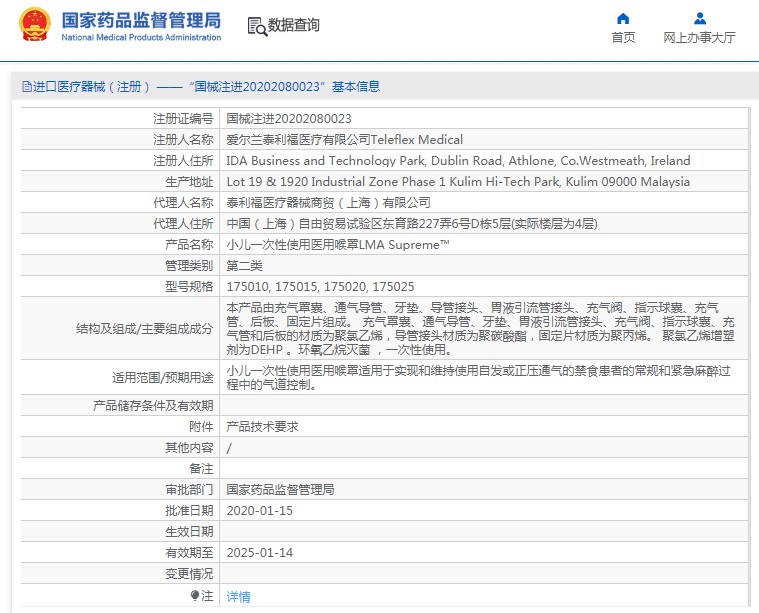Image resolution: width=759 pixels, height=613 pixels.
Task: Click the 生产地址 label
Action: 189,182
